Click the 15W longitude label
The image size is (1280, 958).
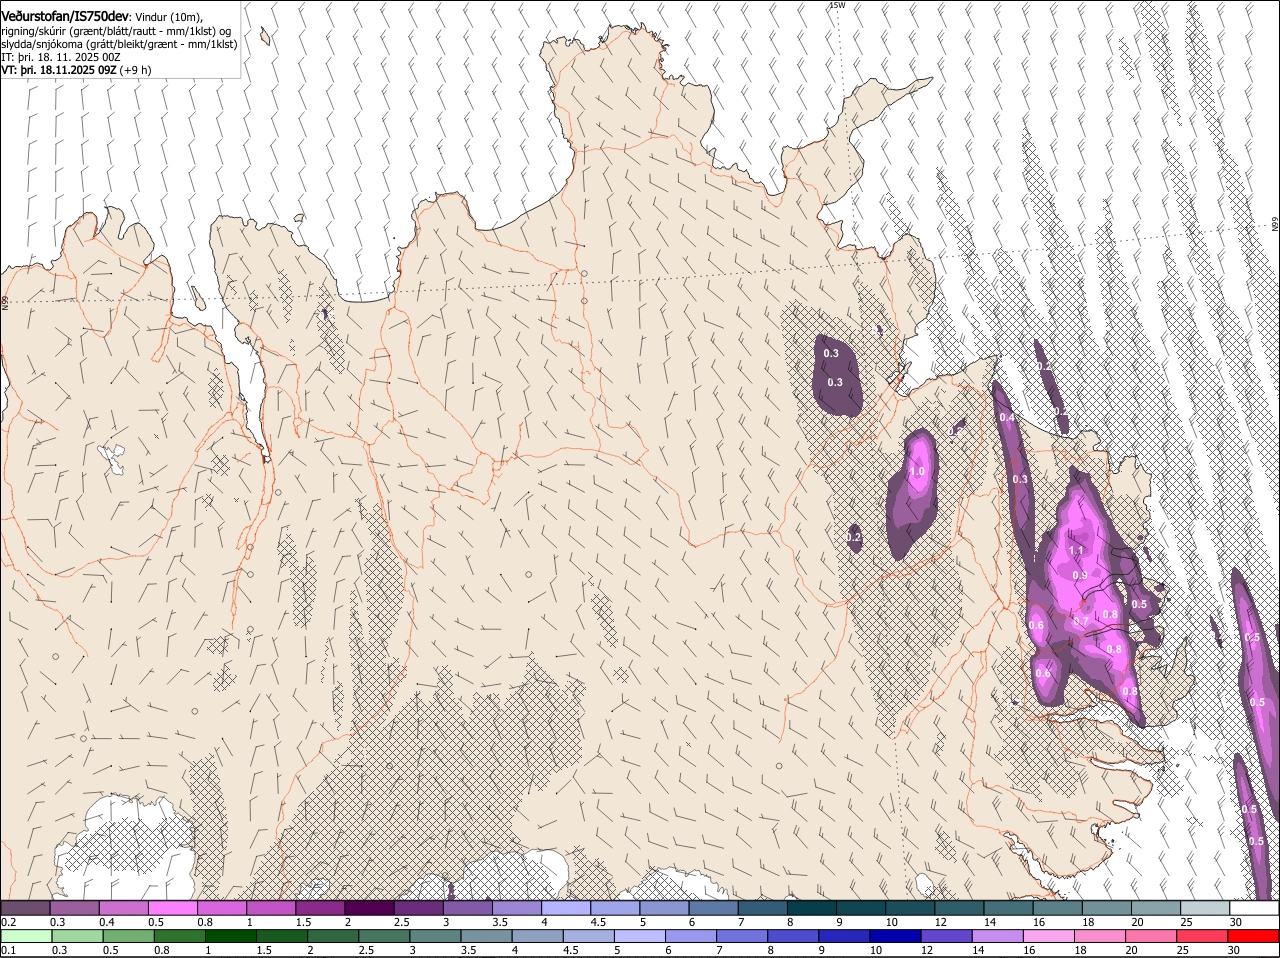pos(836,5)
